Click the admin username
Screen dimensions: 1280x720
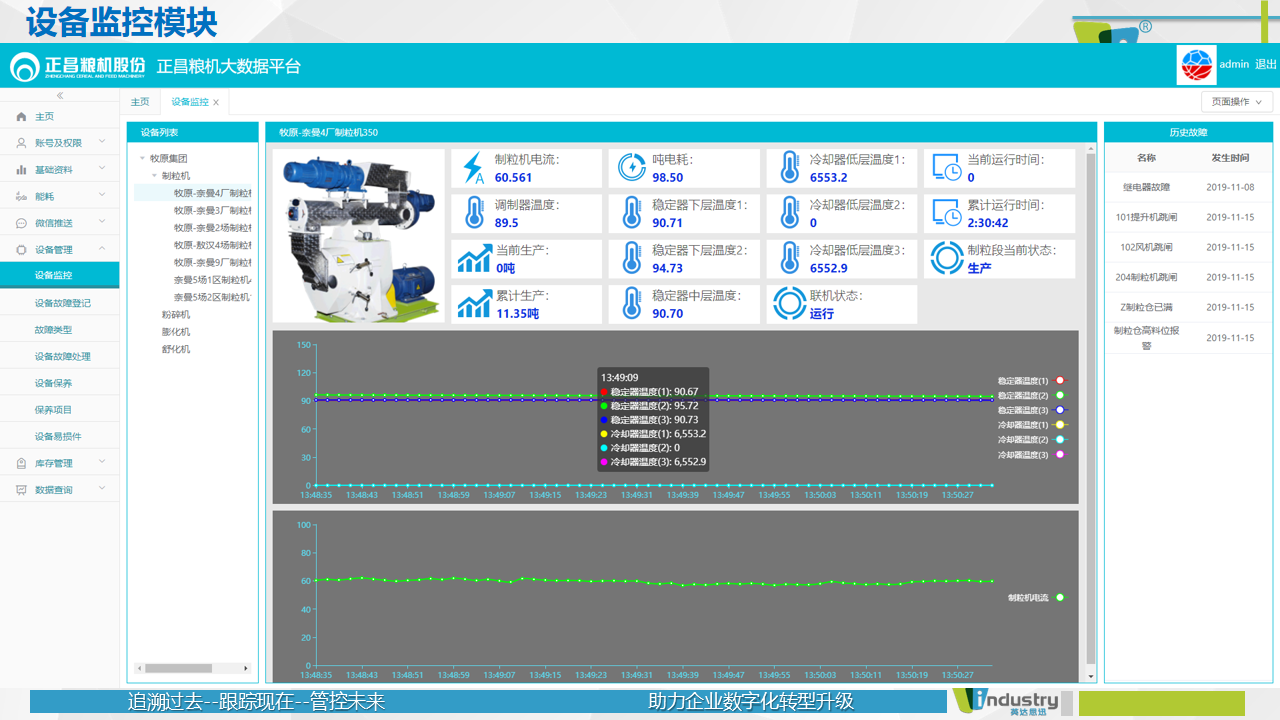(1234, 64)
